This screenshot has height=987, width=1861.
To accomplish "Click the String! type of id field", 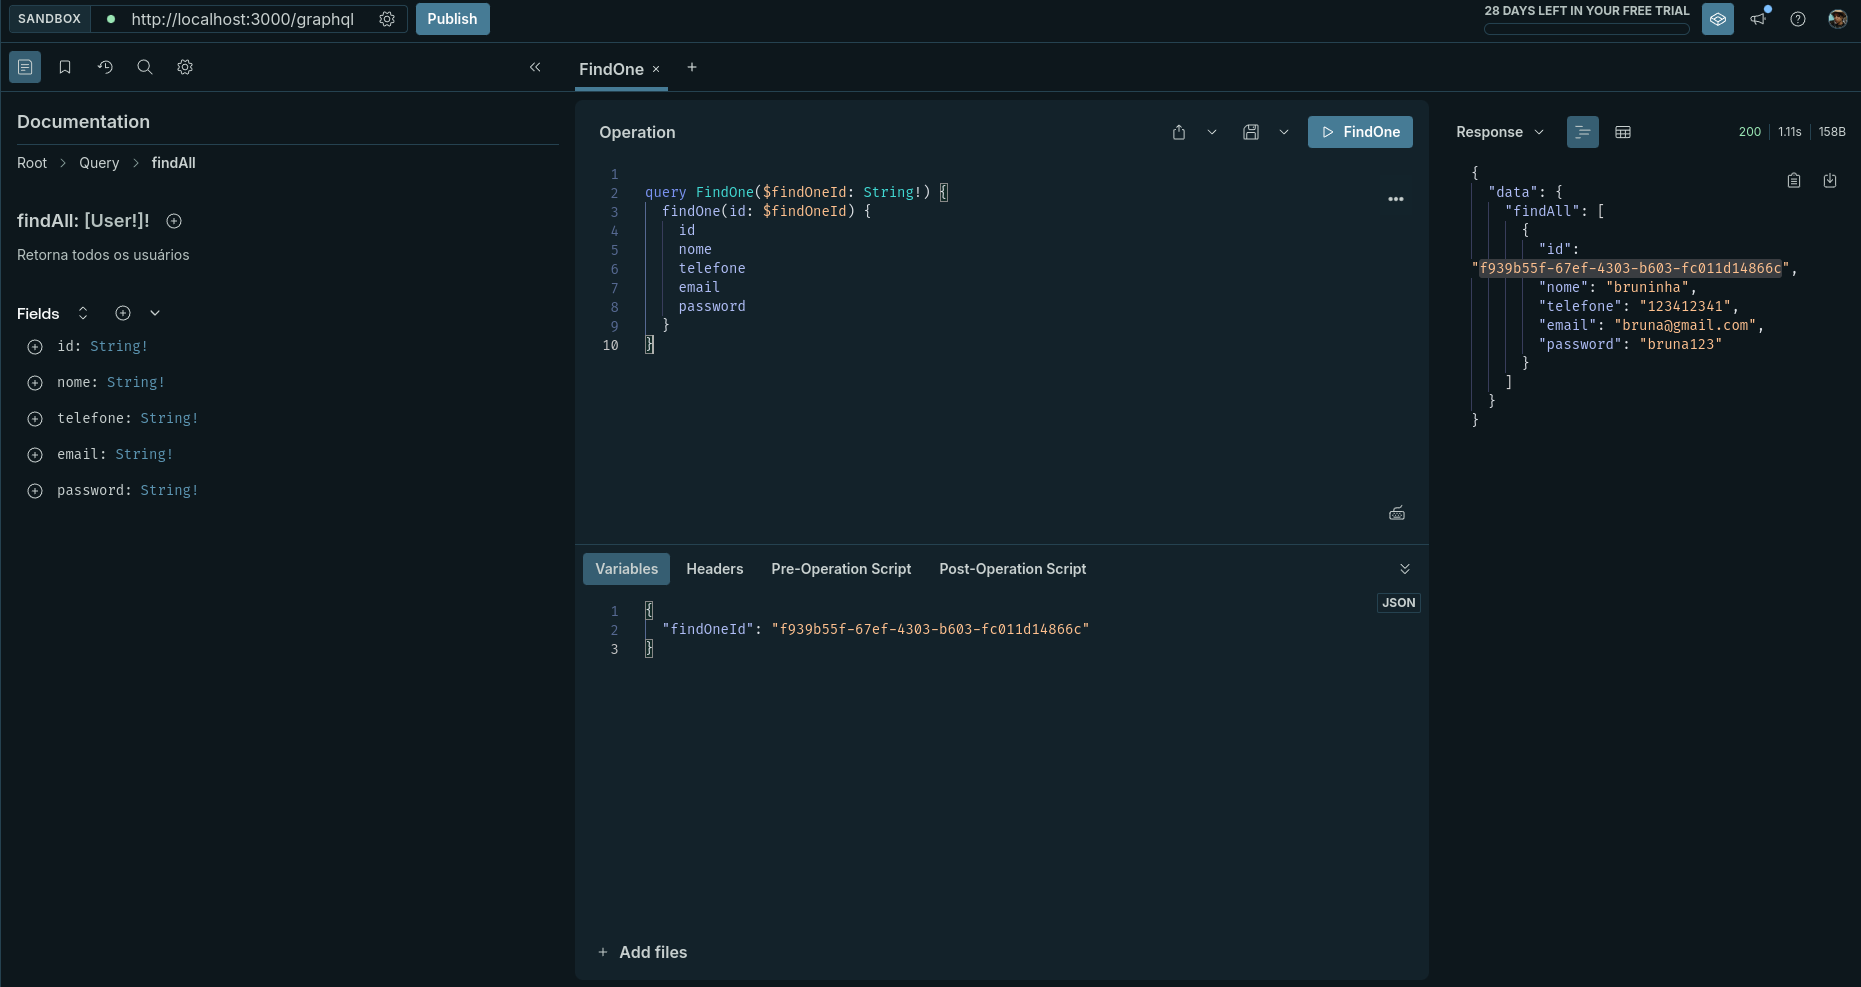I will click(119, 346).
